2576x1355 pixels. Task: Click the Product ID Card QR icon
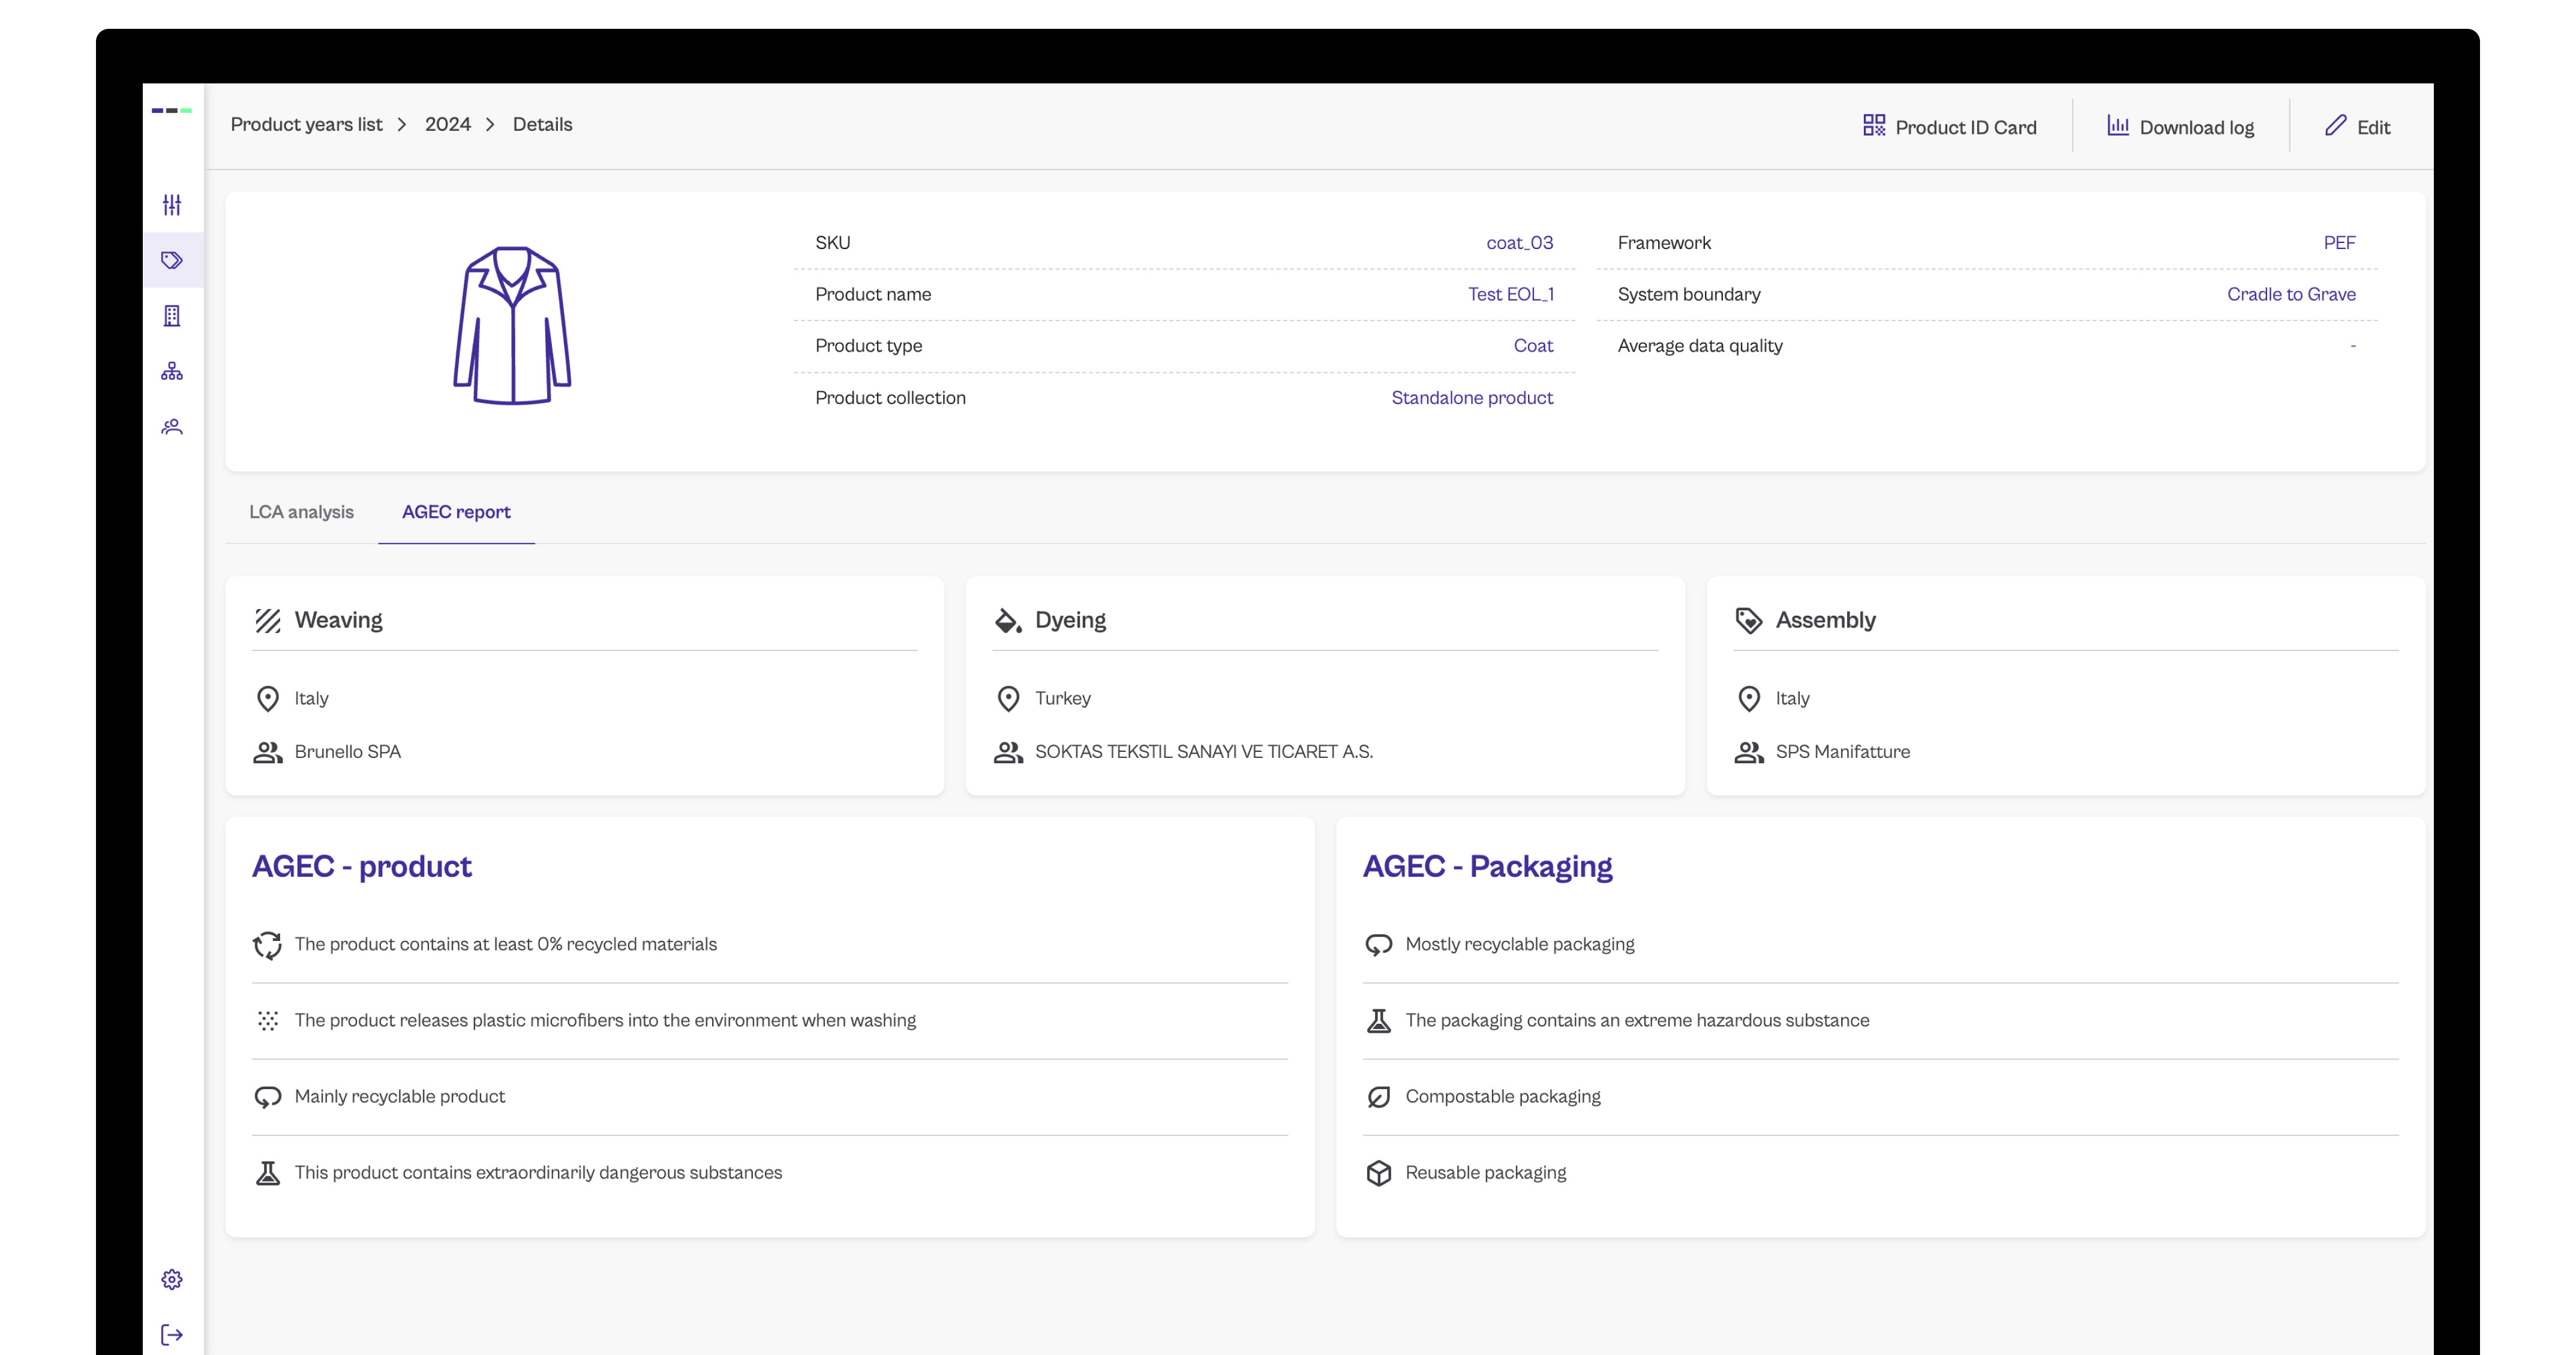[1873, 125]
